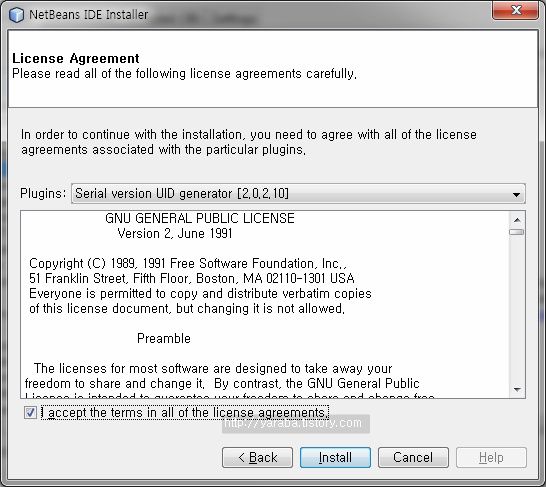Screen dimensions: 546x487
Task: Uncheck I accept the terms checkbox
Action: [x=30, y=413]
